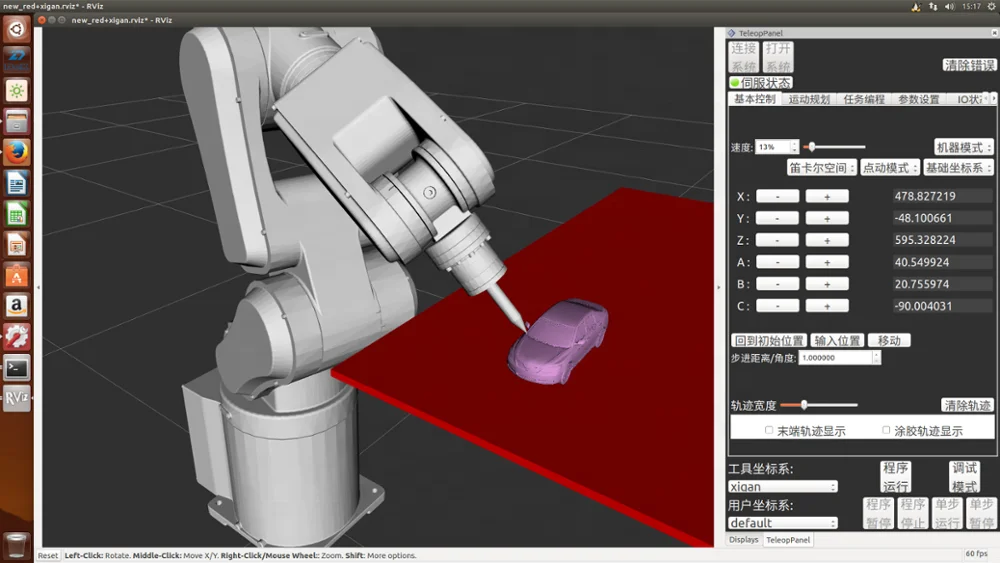The image size is (1000, 563).
Task: Open the network indicator in top bar
Action: [x=933, y=6]
